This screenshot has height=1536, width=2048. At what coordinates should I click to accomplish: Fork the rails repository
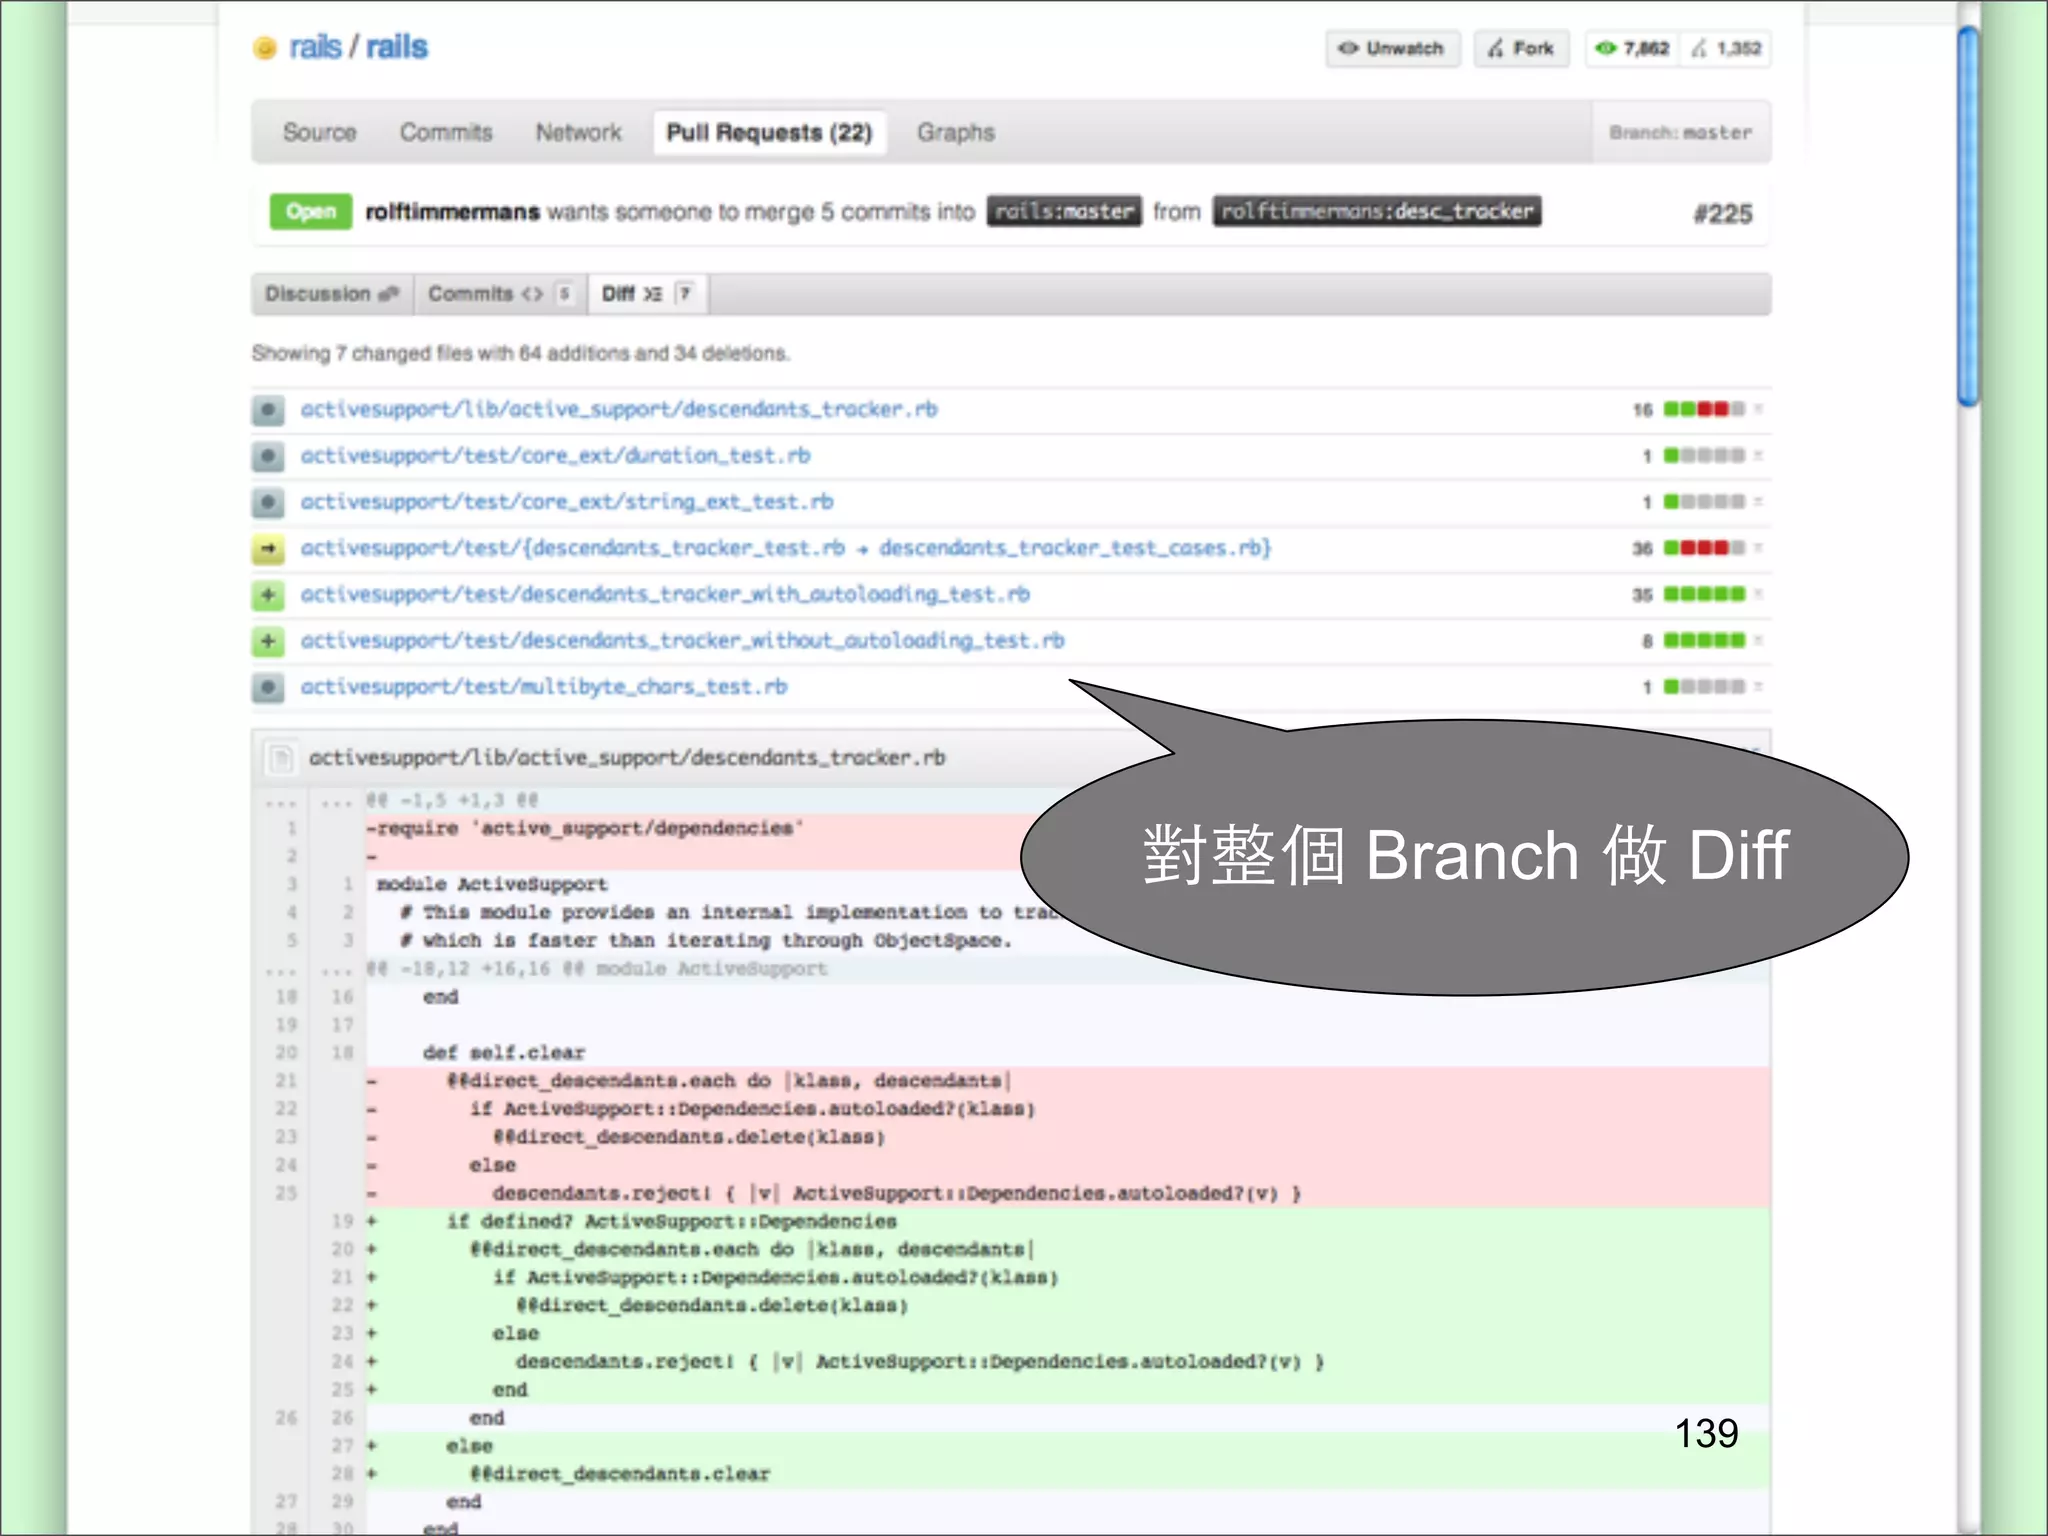1521,48
